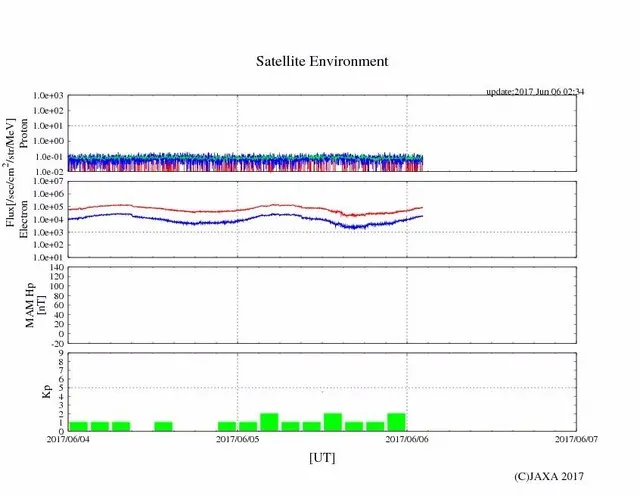Image resolution: width=640 pixels, height=496 pixels.
Task: Select the "5" Kp tick label
Action: [x=61, y=388]
